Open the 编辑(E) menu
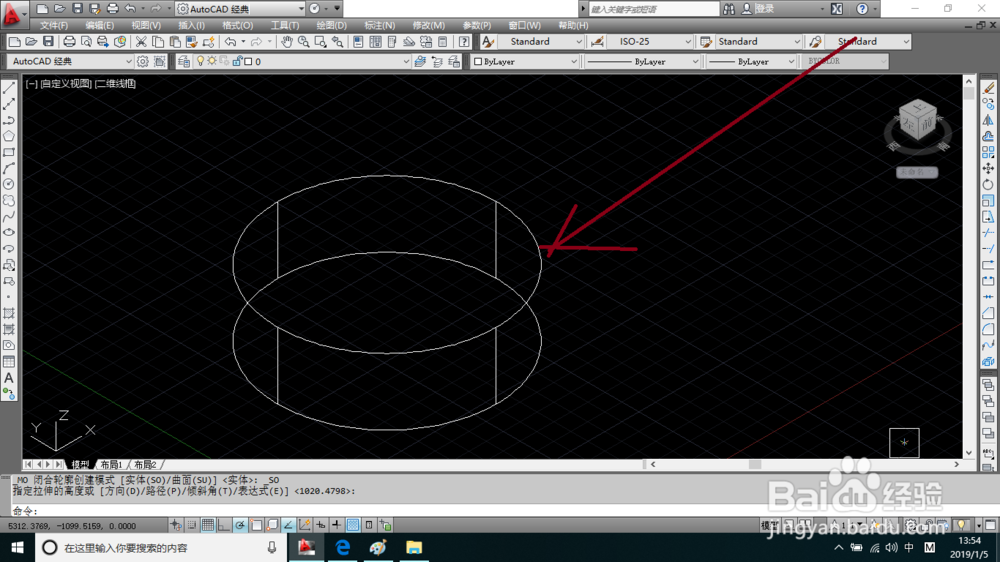The width and height of the screenshot is (1000, 562). click(x=99, y=26)
